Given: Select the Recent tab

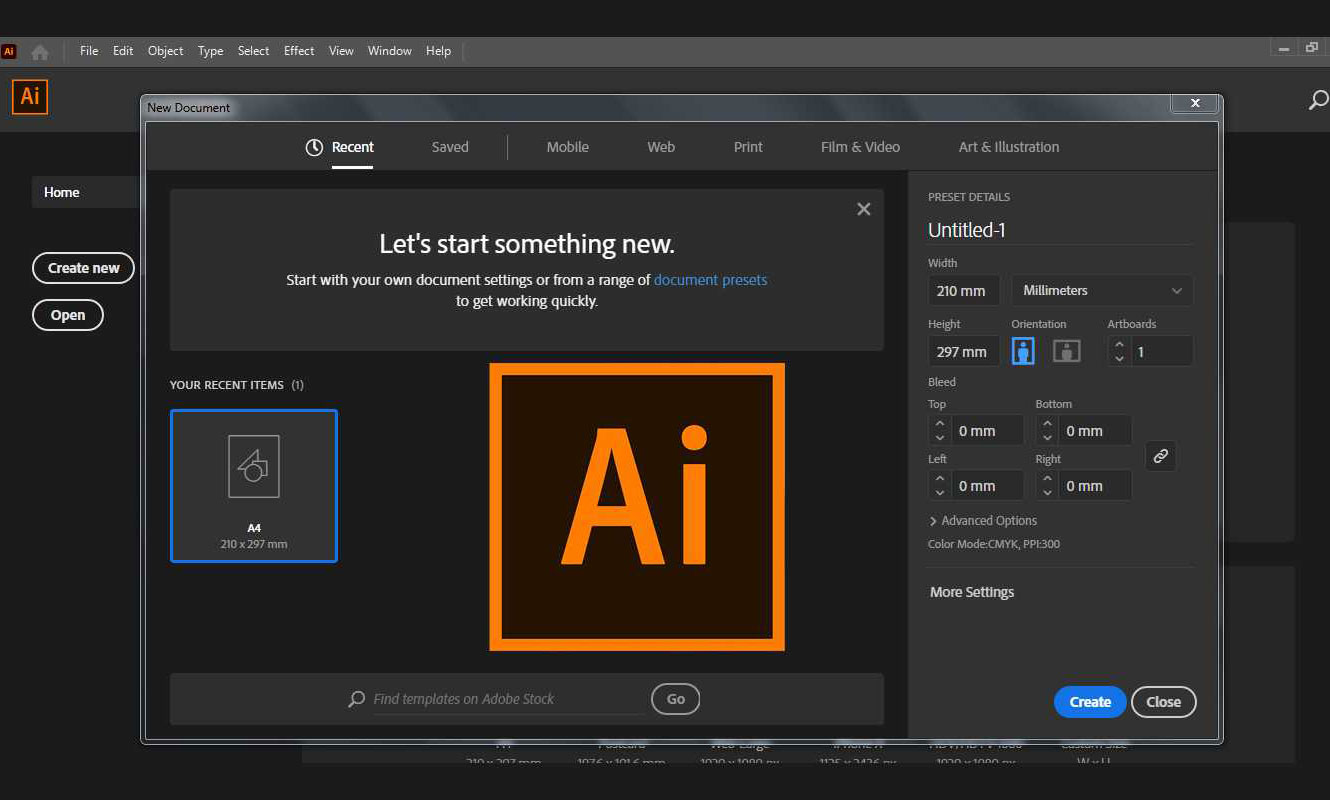Looking at the screenshot, I should (x=353, y=147).
